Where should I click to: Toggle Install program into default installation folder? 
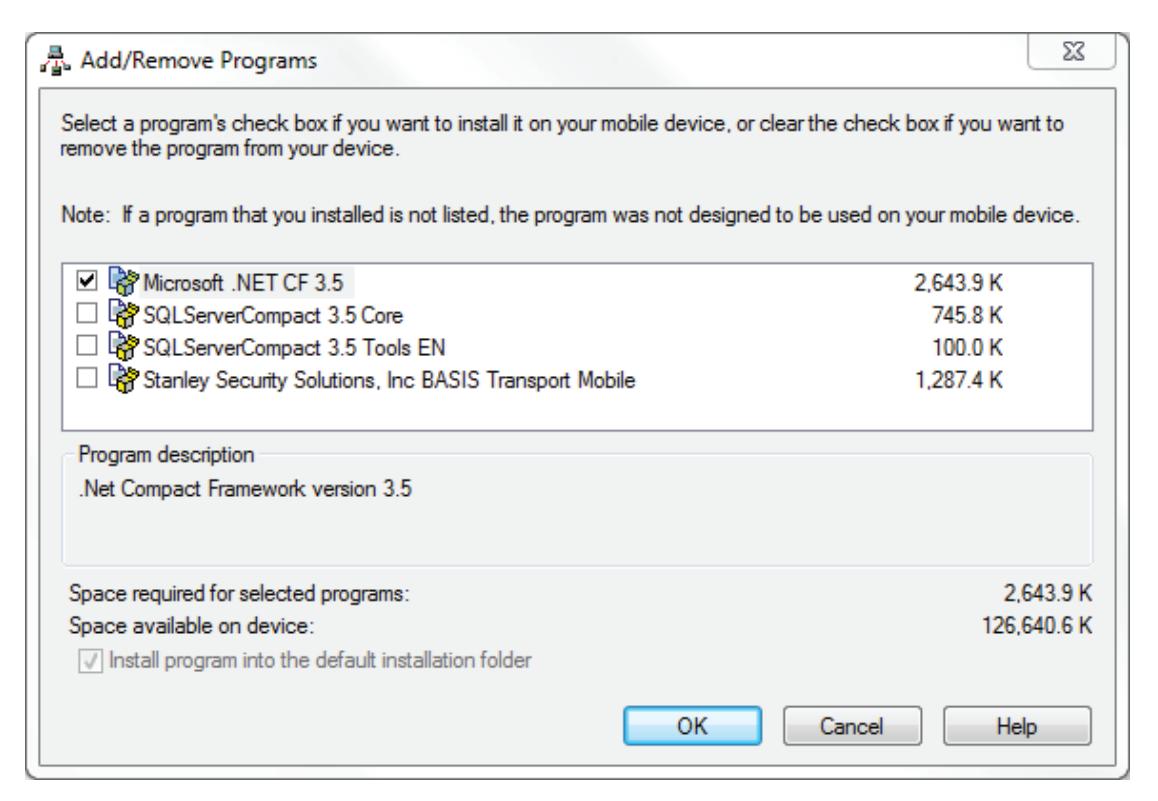[x=90, y=661]
